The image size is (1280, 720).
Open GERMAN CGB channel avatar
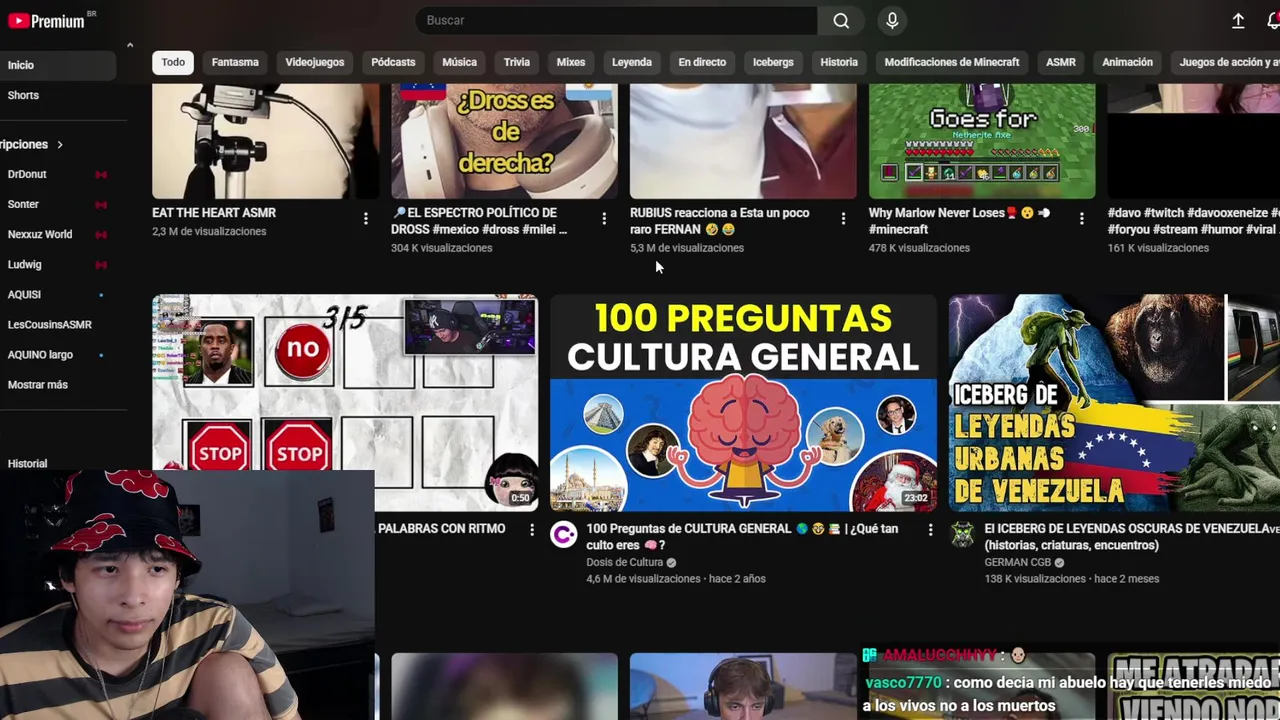tap(962, 535)
